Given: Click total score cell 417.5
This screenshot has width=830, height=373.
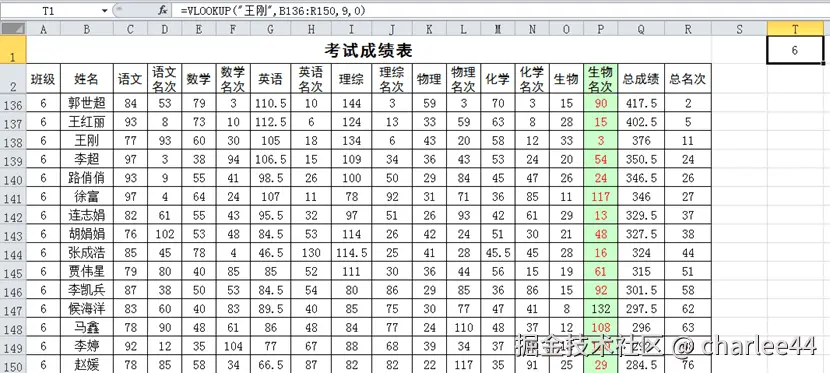Looking at the screenshot, I should [x=641, y=103].
